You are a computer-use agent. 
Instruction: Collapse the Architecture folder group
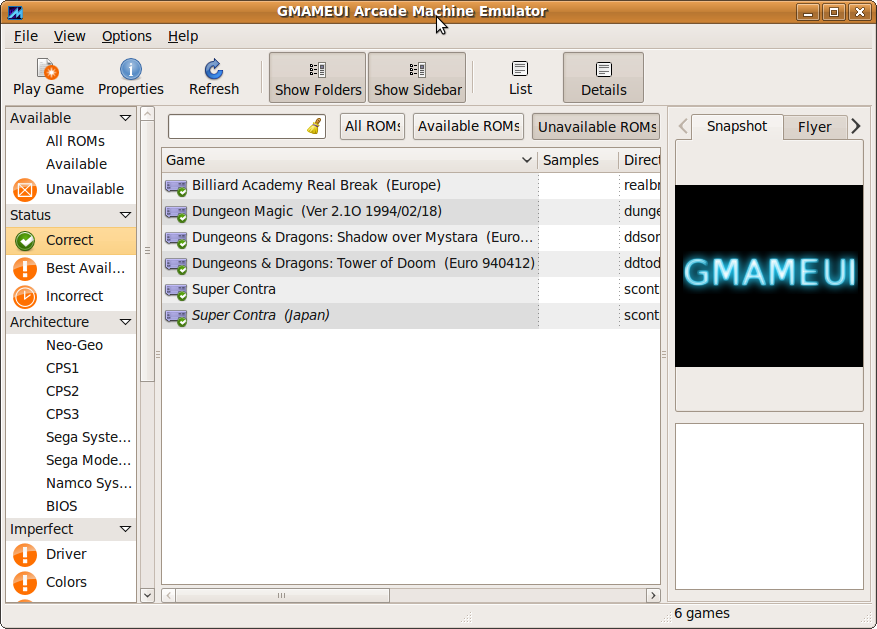(x=125, y=322)
